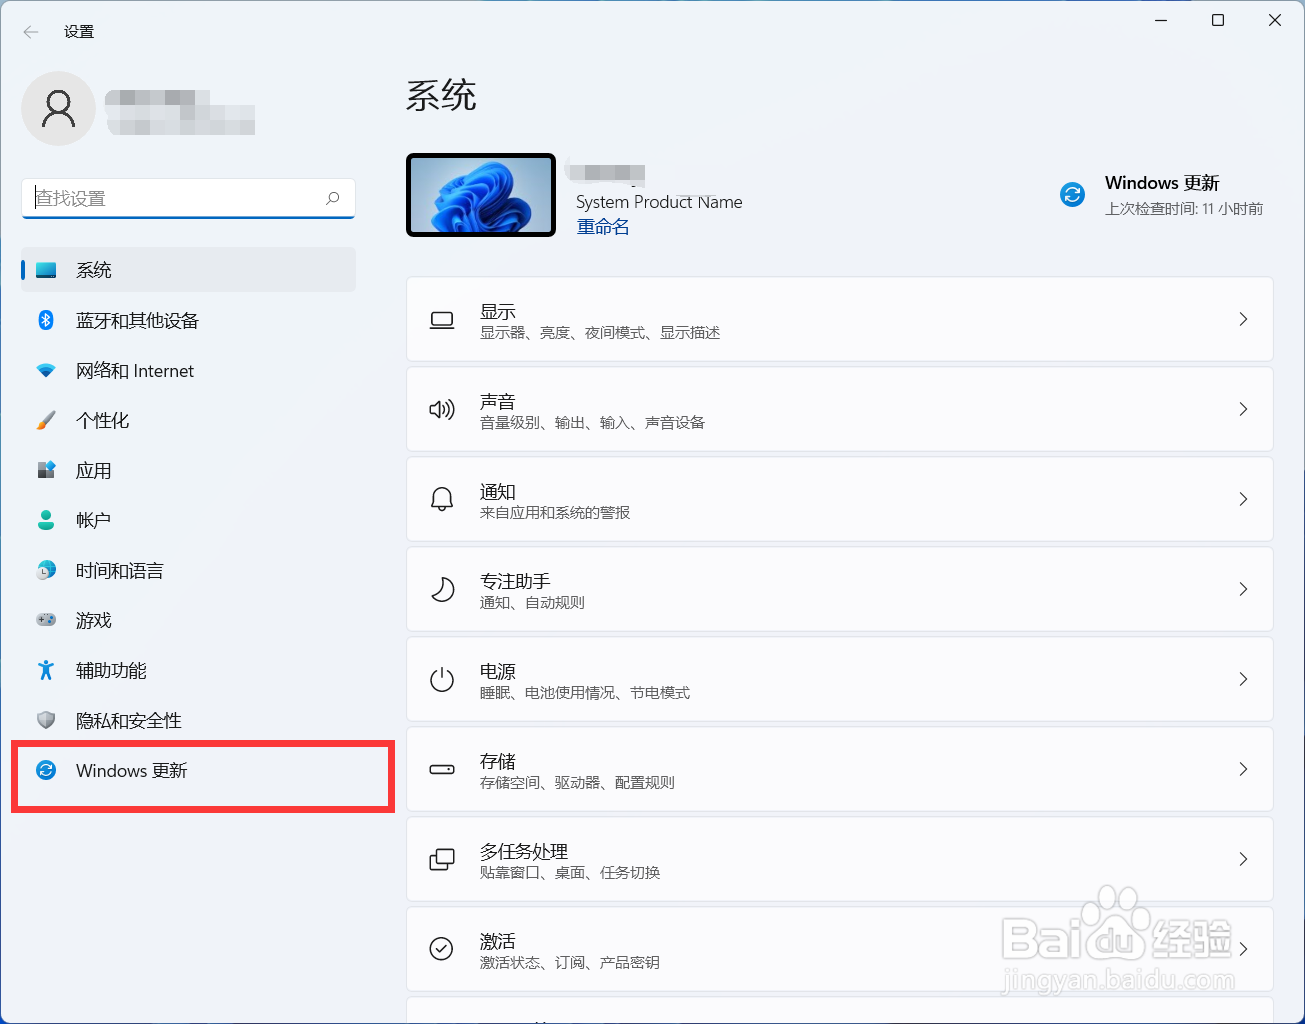Open Sound settings via its chevron
Screen dimensions: 1305x1024
click(1243, 409)
